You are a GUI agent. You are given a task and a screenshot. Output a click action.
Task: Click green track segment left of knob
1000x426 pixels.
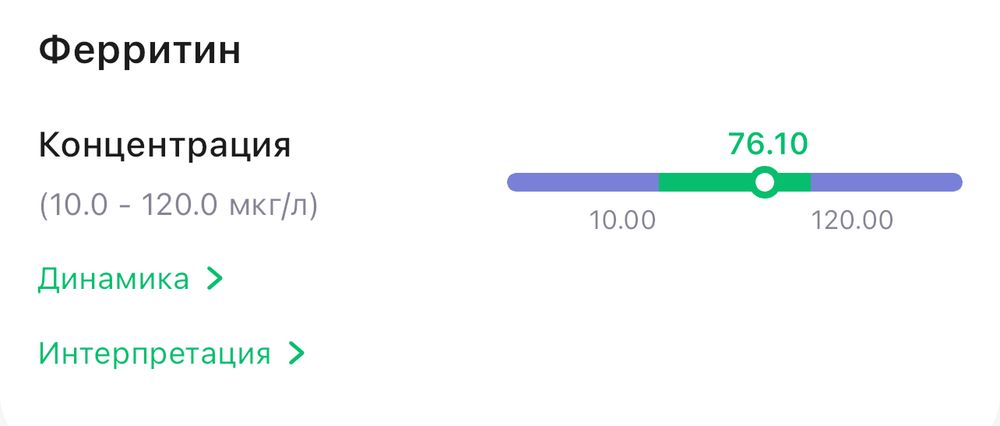coord(704,182)
